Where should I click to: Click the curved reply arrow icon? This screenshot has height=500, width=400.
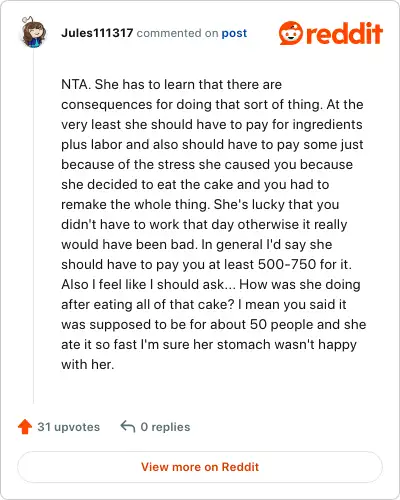coord(128,426)
